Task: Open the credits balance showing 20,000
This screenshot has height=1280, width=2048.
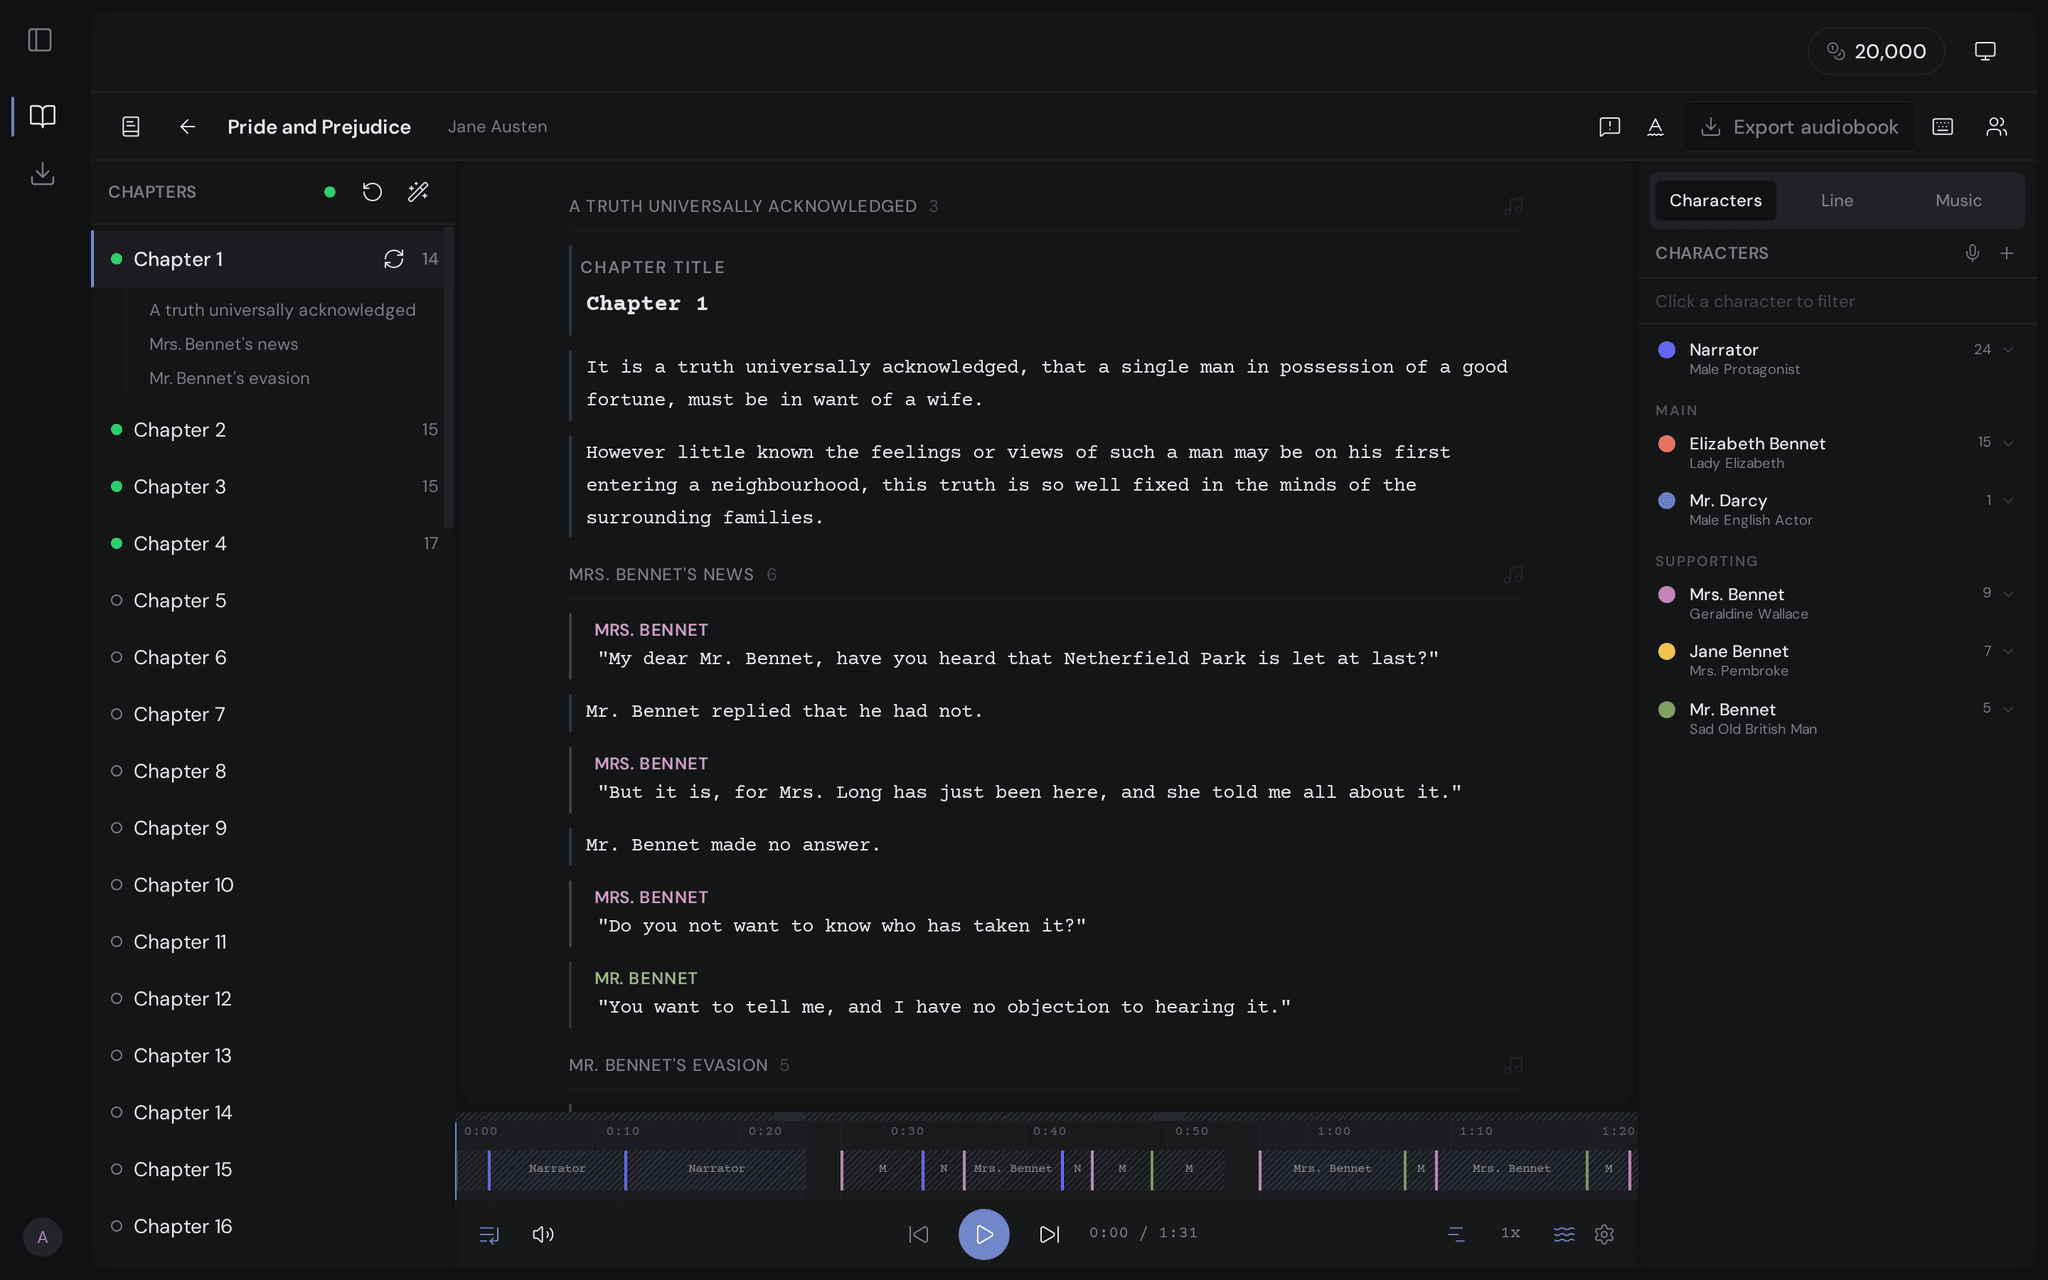Action: point(1876,51)
